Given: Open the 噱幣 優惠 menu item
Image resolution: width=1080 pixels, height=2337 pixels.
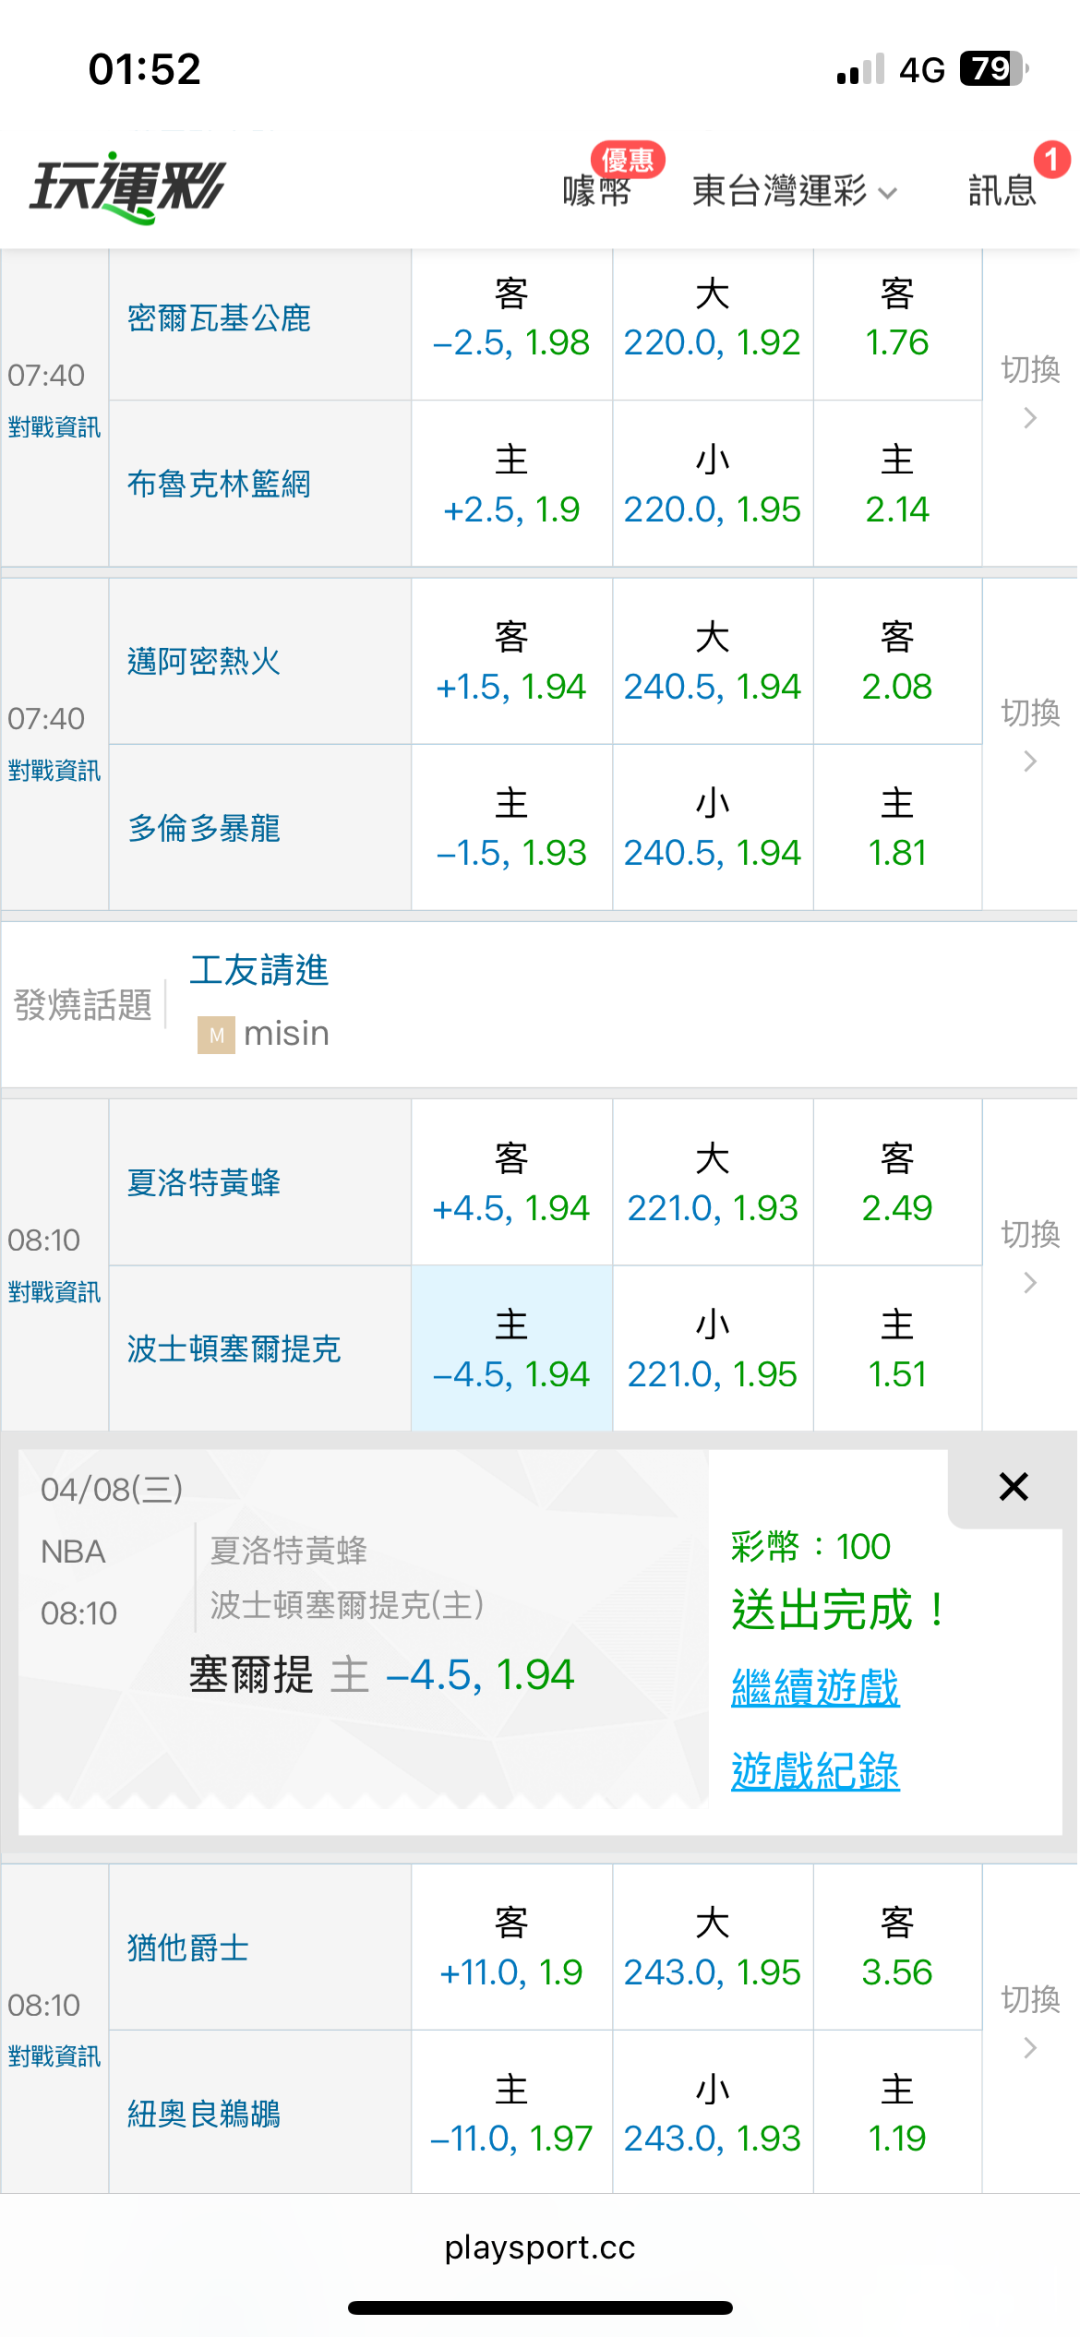Looking at the screenshot, I should point(598,189).
